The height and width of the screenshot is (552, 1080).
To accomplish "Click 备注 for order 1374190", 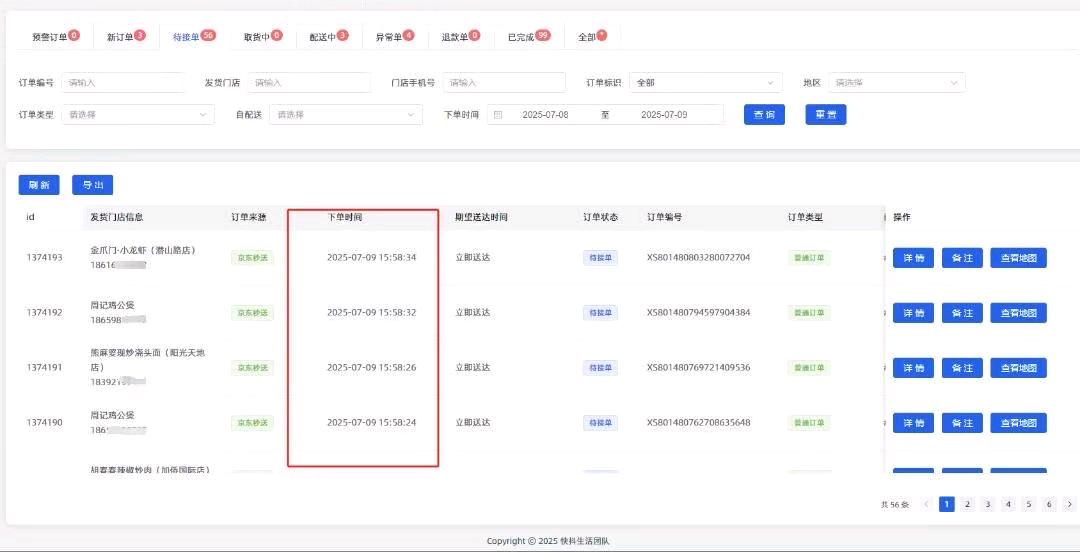I will pos(962,423).
